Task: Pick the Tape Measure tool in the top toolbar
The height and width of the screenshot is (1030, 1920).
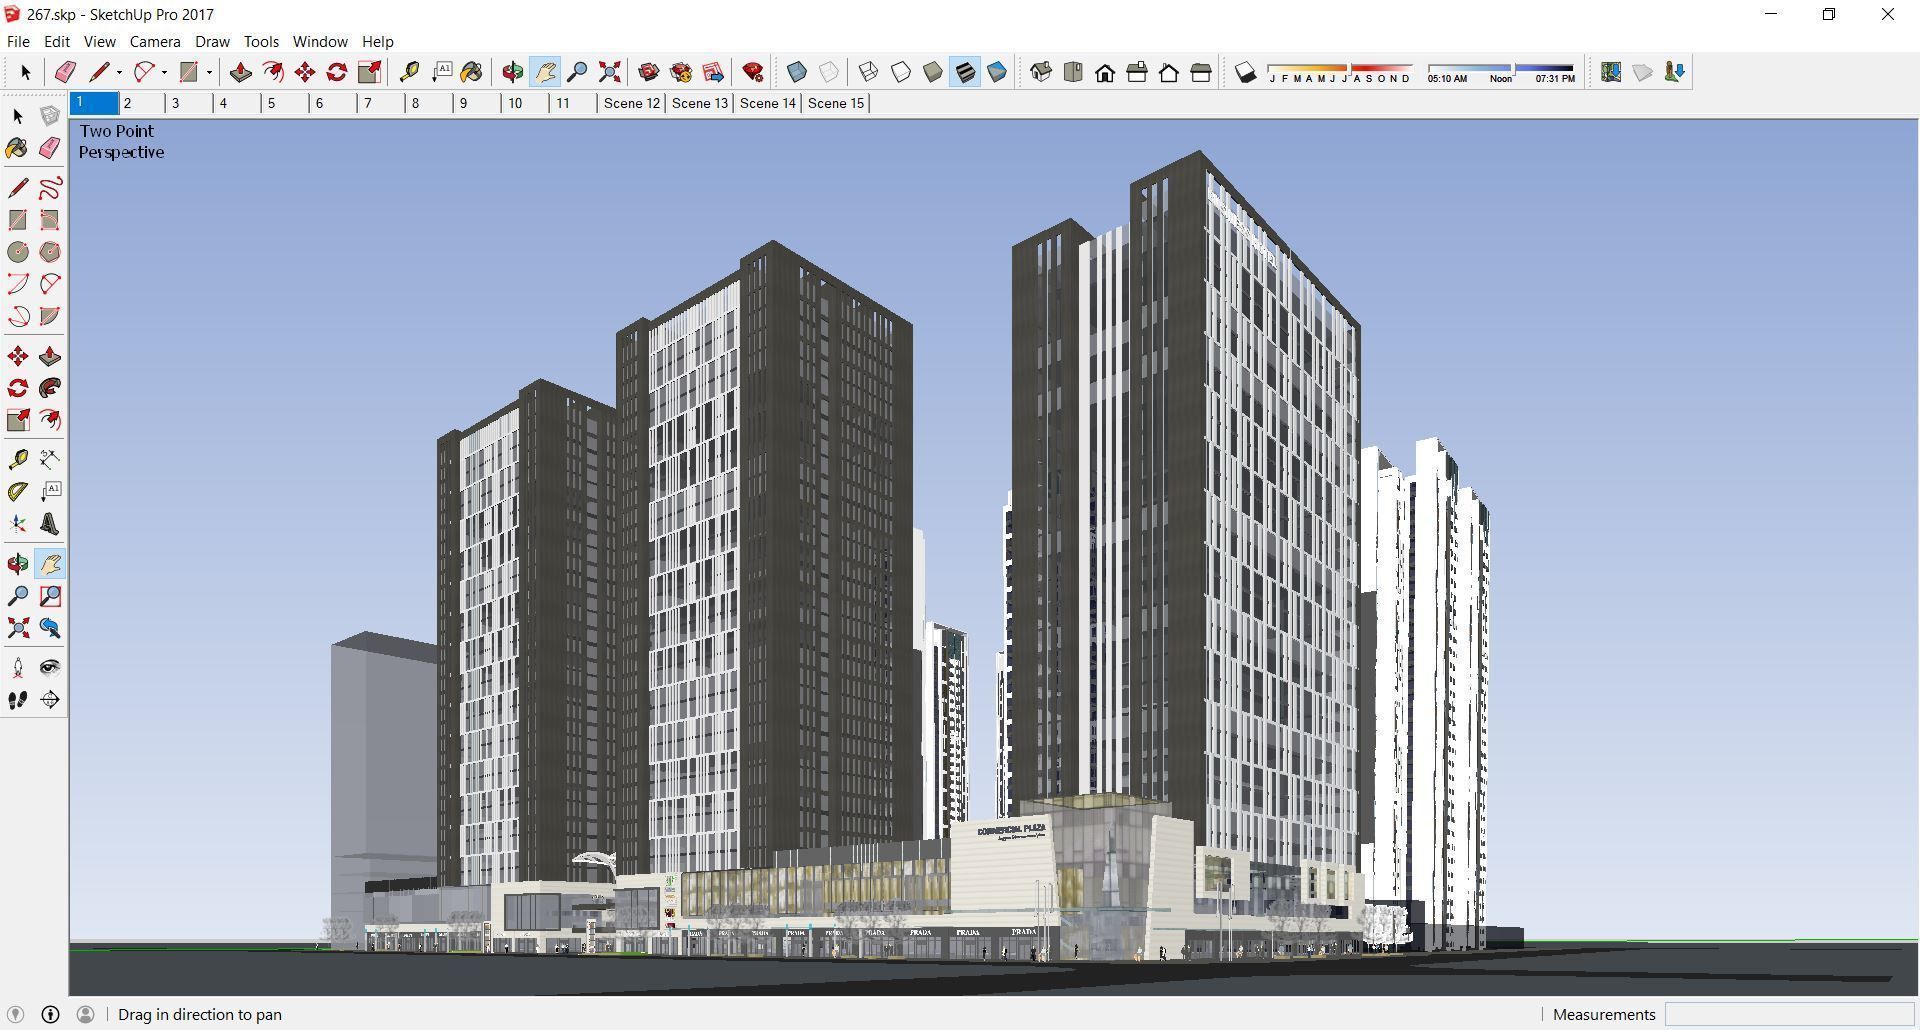Action: point(409,72)
